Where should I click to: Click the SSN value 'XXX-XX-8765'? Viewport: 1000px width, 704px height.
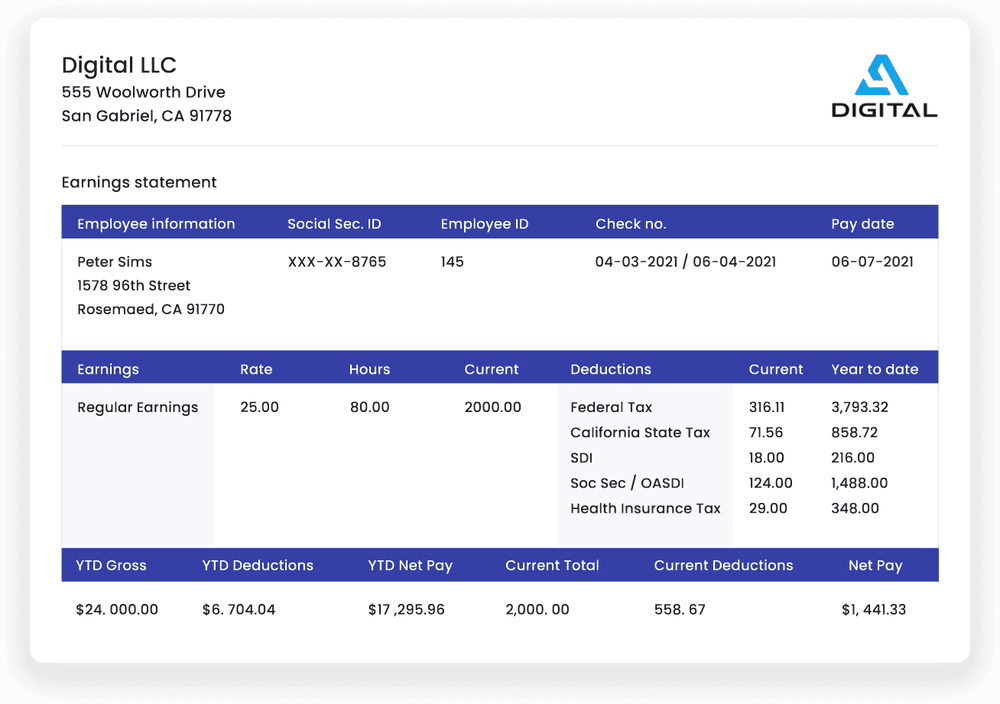pos(337,261)
